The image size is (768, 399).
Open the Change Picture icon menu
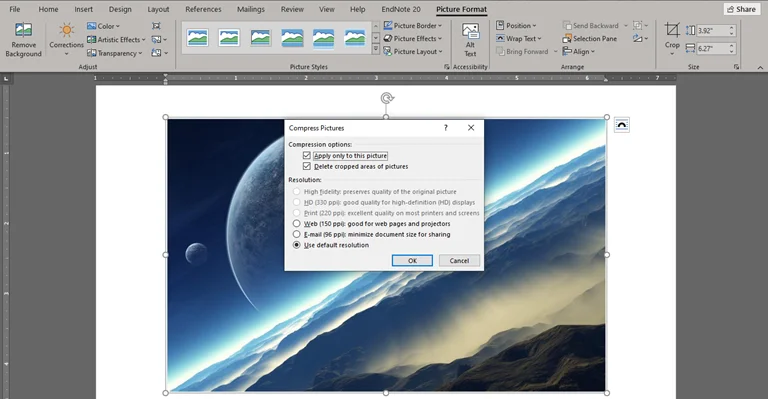(159, 39)
